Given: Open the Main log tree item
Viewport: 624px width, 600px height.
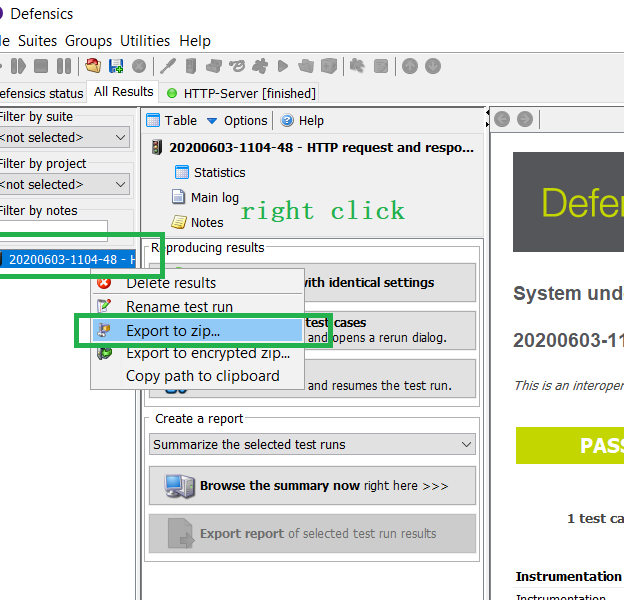Looking at the screenshot, I should tap(205, 197).
